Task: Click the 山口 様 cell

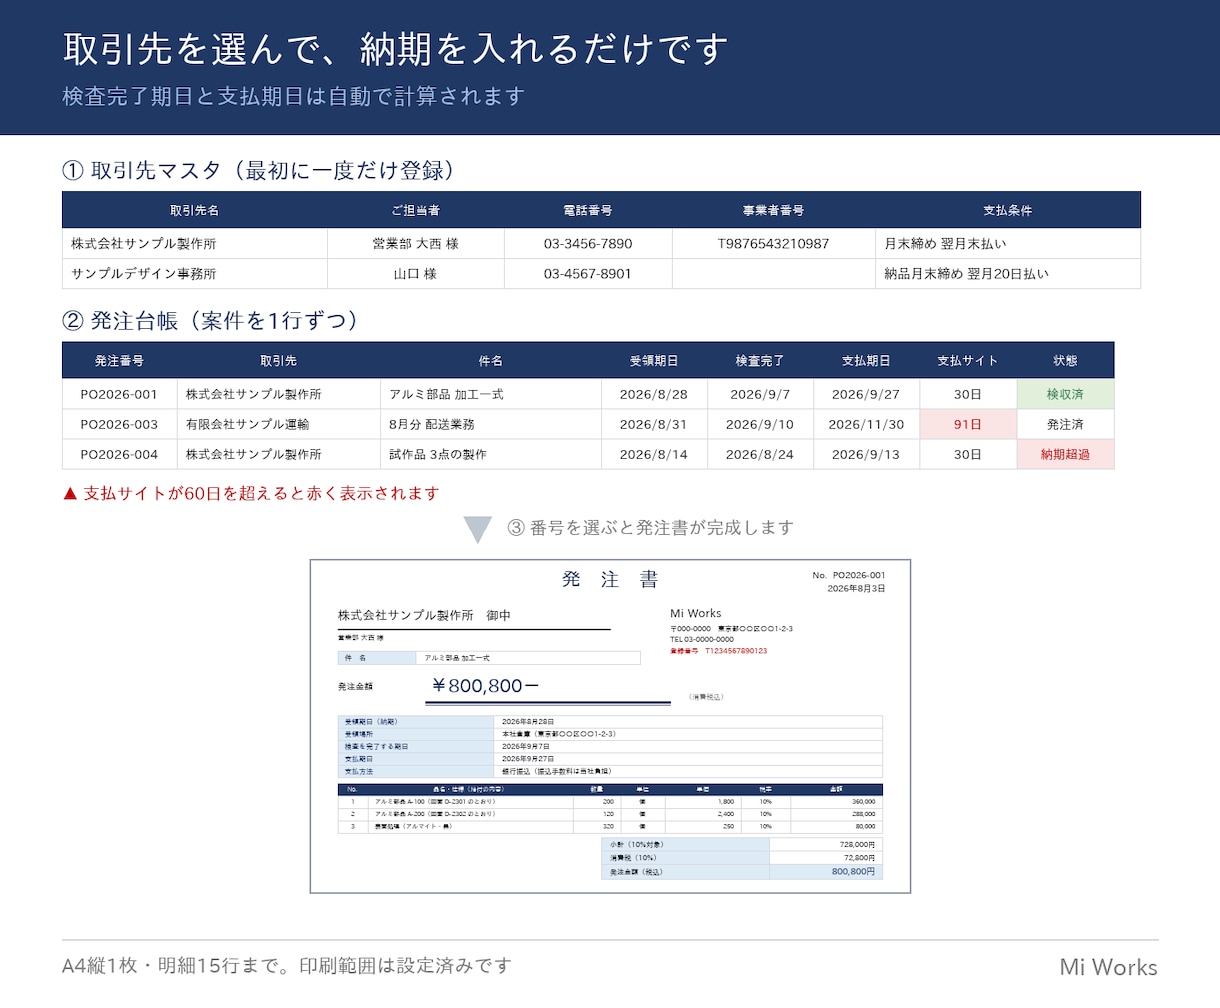Action: [416, 274]
